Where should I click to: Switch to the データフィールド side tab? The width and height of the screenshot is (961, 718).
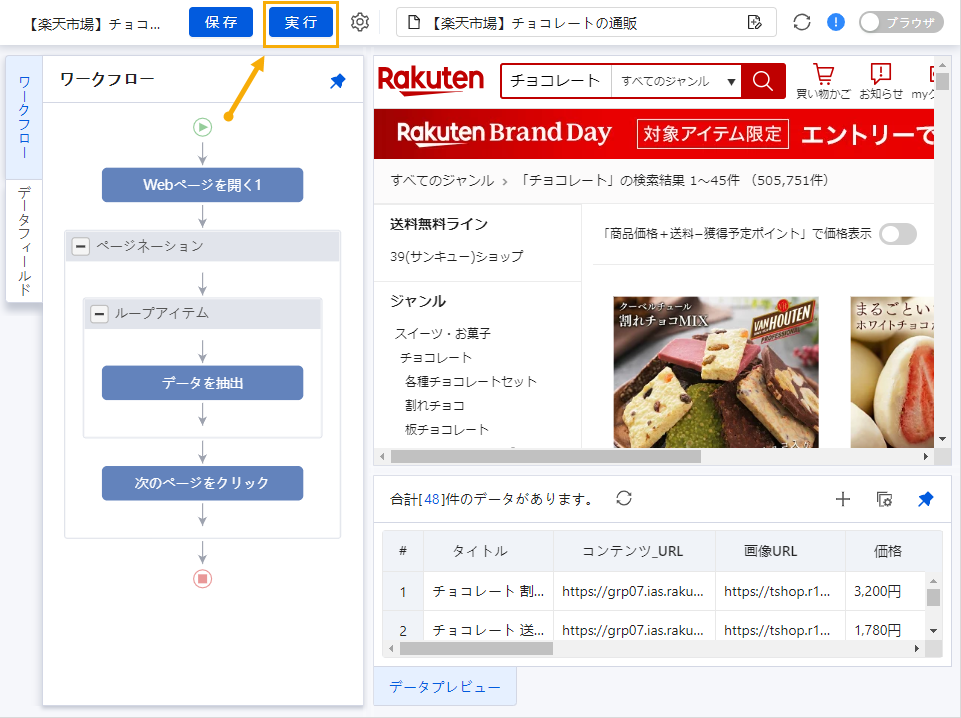click(x=24, y=241)
